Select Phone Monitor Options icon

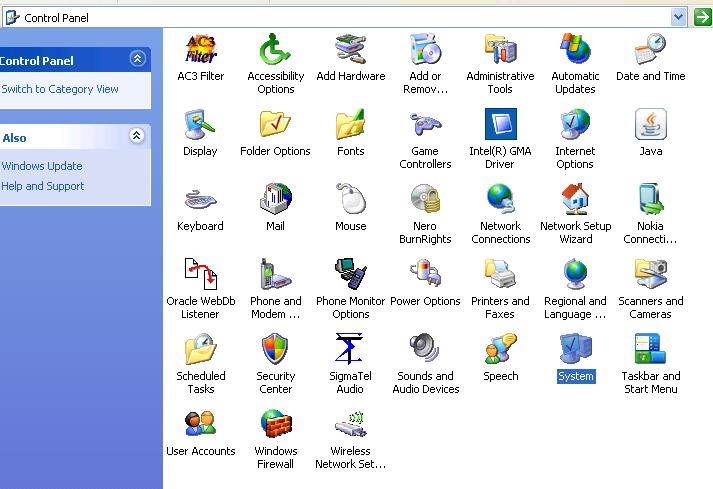(x=351, y=274)
